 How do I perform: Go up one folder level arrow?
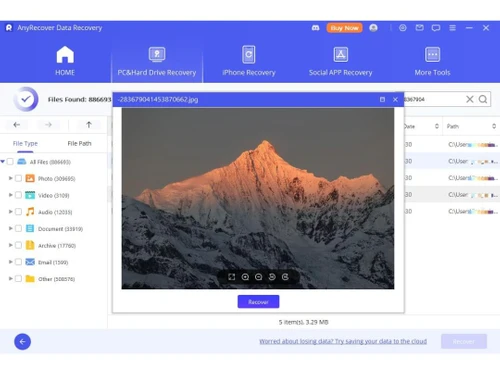click(x=89, y=125)
